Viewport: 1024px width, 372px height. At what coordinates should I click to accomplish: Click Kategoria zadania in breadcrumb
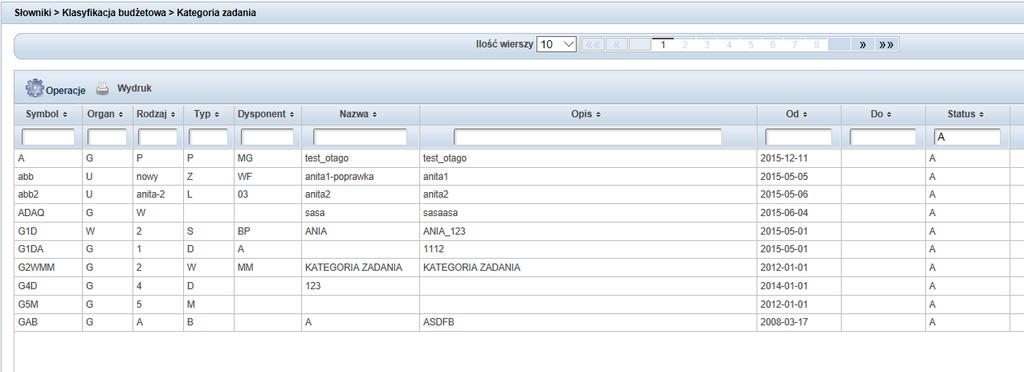tap(217, 12)
